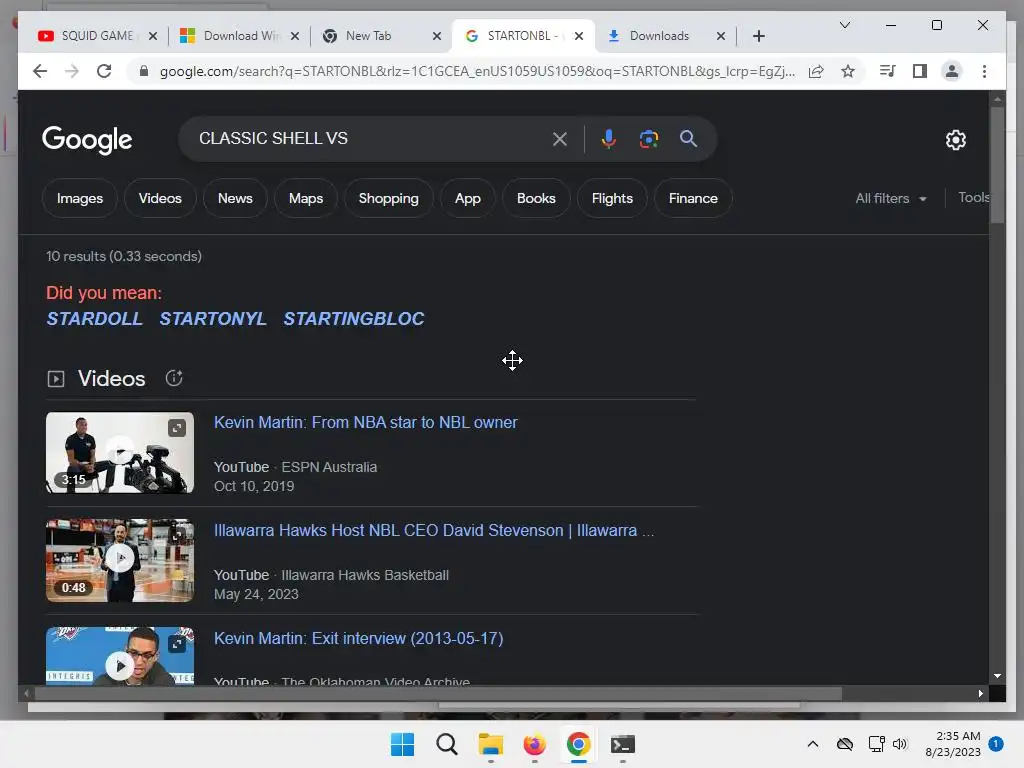
Task: Open the volume control in the tray
Action: [x=900, y=744]
